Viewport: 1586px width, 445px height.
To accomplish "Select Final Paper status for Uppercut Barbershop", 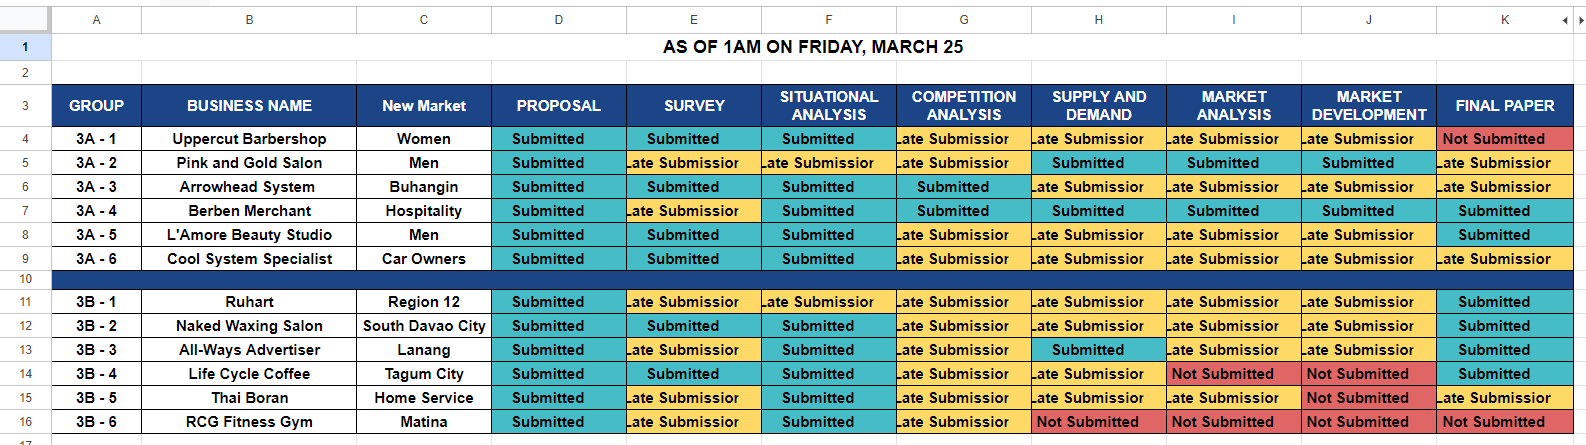I will coord(1504,139).
